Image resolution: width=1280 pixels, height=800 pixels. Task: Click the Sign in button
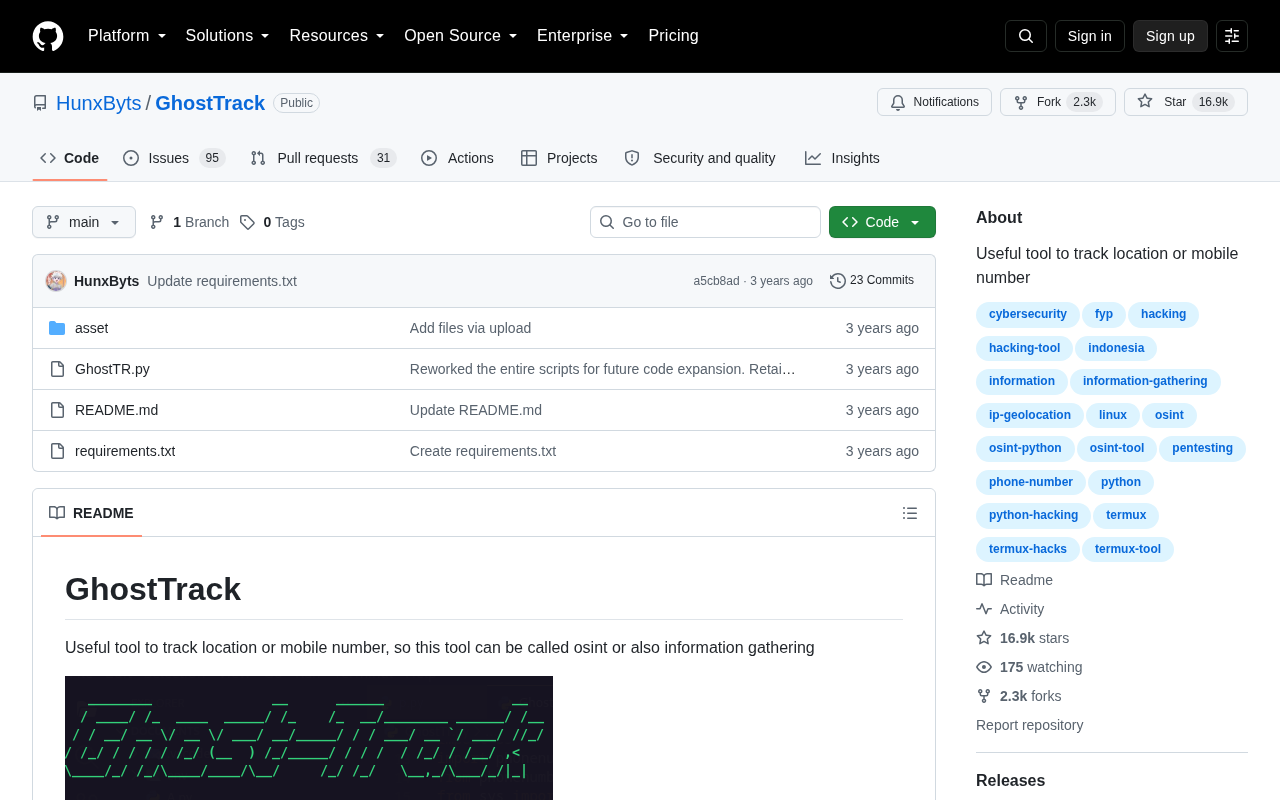coord(1090,36)
